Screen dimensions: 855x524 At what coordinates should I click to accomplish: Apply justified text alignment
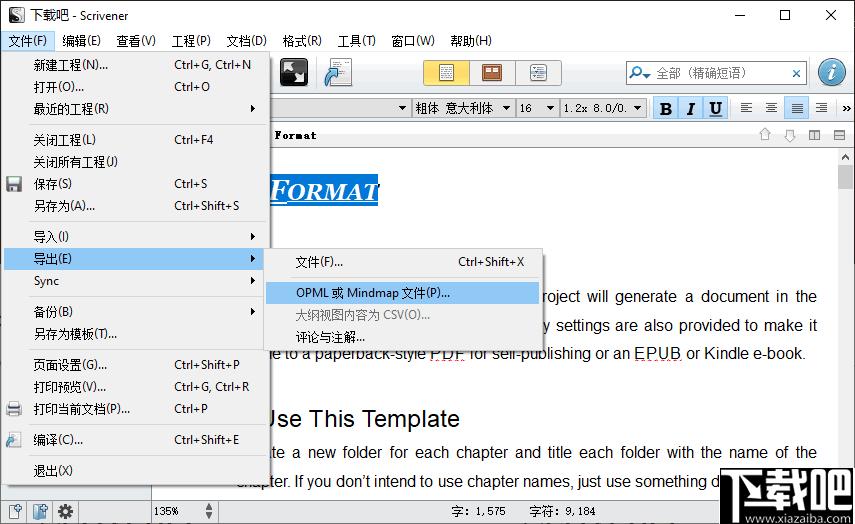click(x=797, y=108)
